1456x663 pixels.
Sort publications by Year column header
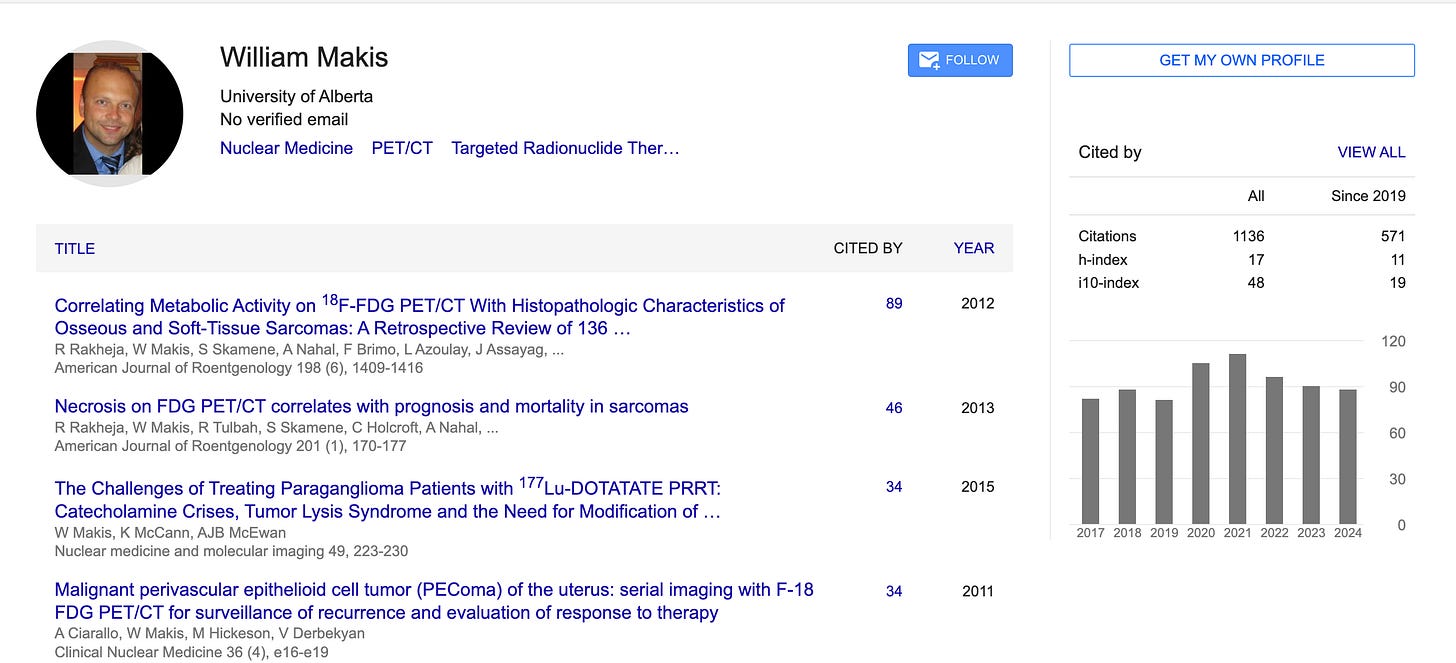point(974,248)
